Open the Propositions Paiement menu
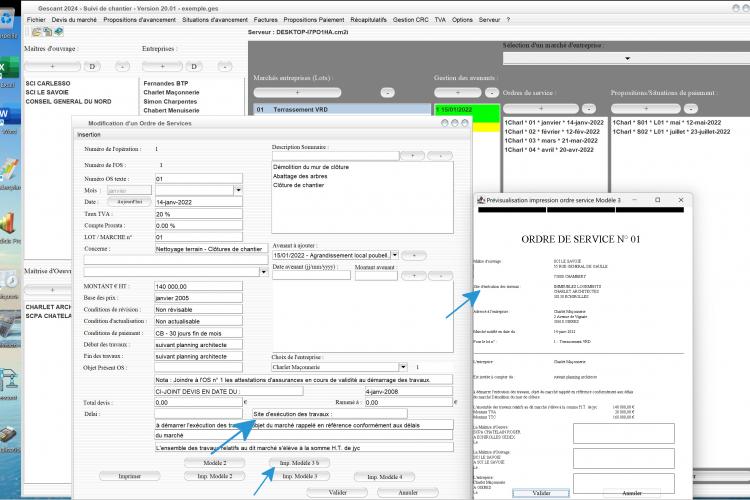Image resolution: width=750 pixels, height=500 pixels. tap(314, 20)
